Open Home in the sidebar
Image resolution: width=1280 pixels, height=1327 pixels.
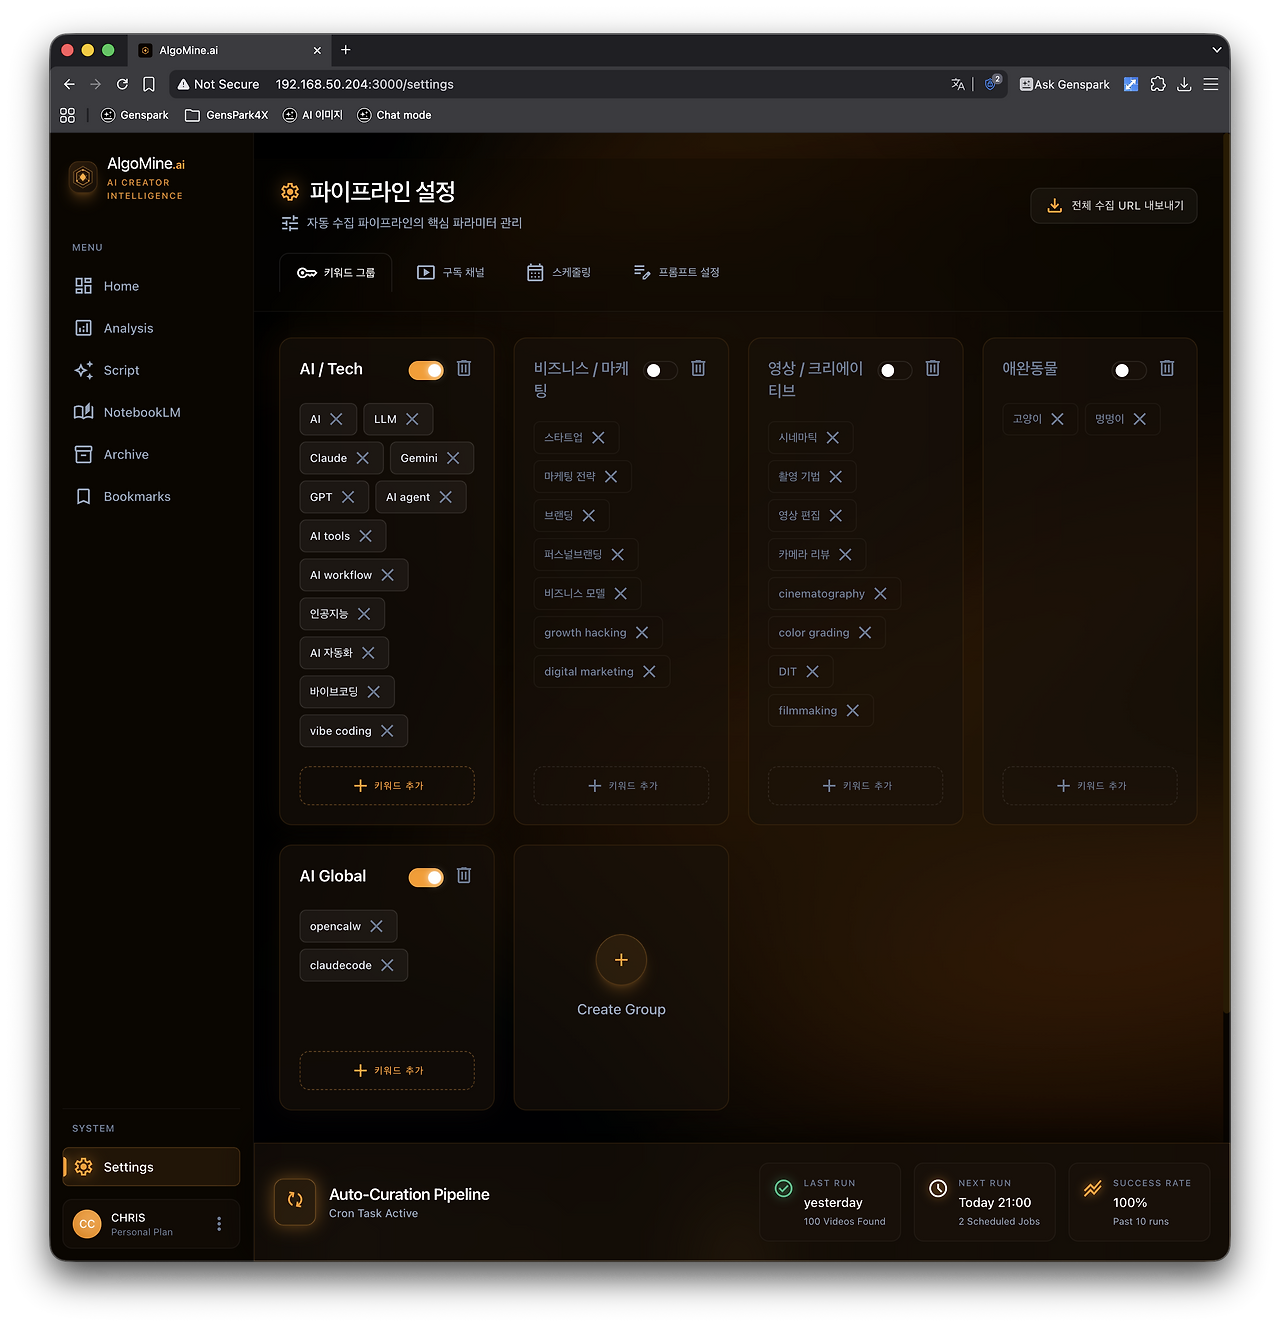point(151,286)
